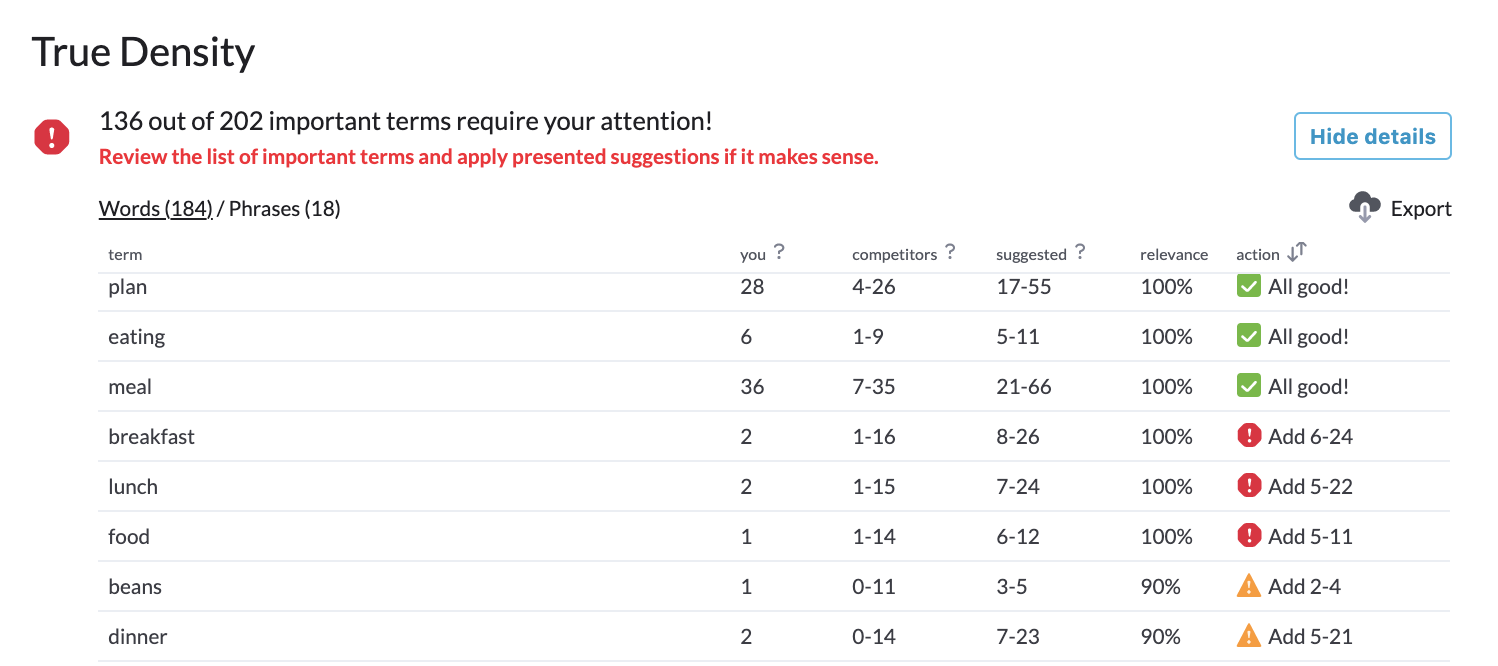Click the help icon next to 'suggested'
The image size is (1498, 666).
pos(1080,253)
